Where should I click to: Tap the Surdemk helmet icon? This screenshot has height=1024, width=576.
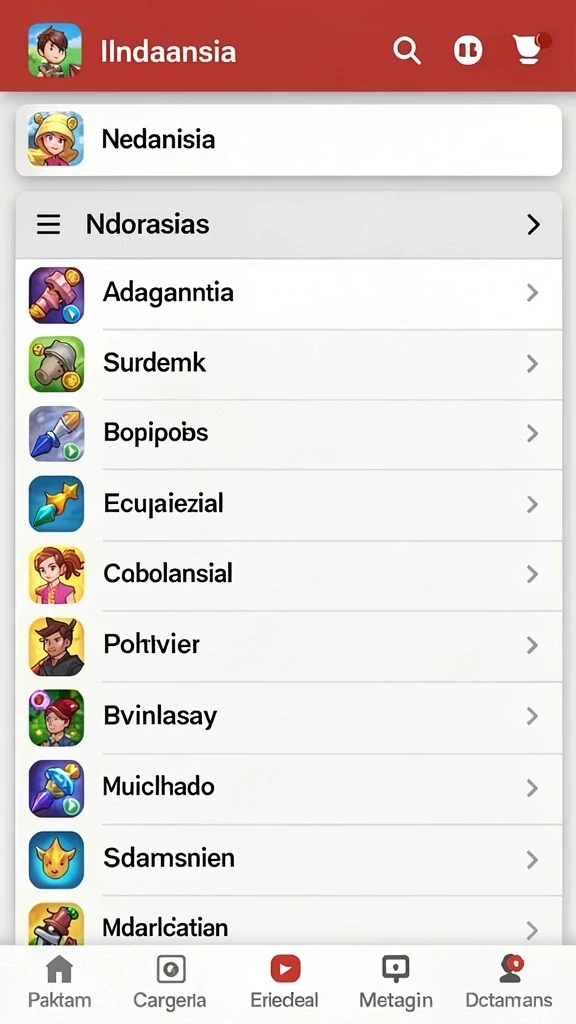click(56, 364)
